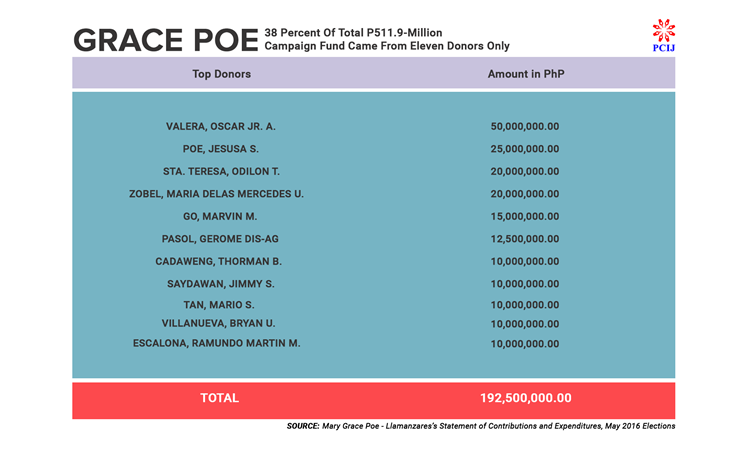Viewport: 750px width, 450px height.
Task: Select donor Valera, Oscar Jr. A.
Action: coord(220,127)
